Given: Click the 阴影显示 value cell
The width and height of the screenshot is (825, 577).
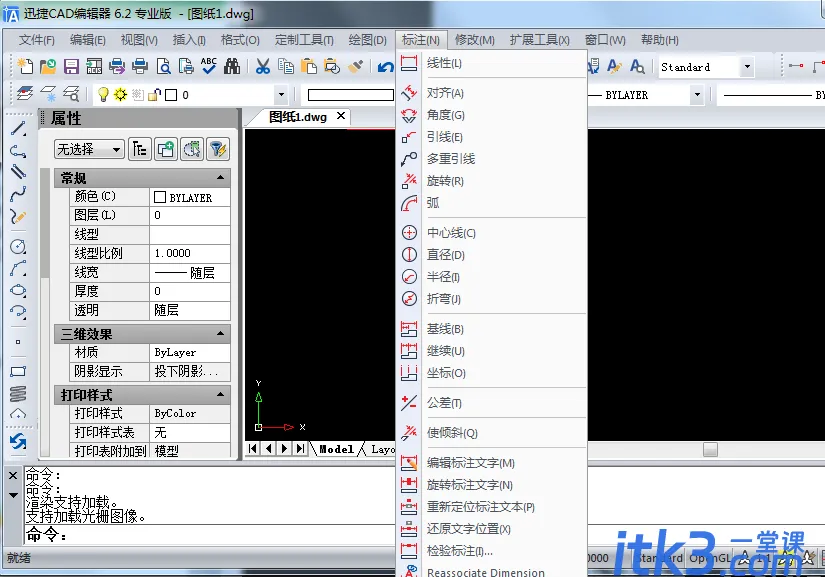Looking at the screenshot, I should click(190, 371).
